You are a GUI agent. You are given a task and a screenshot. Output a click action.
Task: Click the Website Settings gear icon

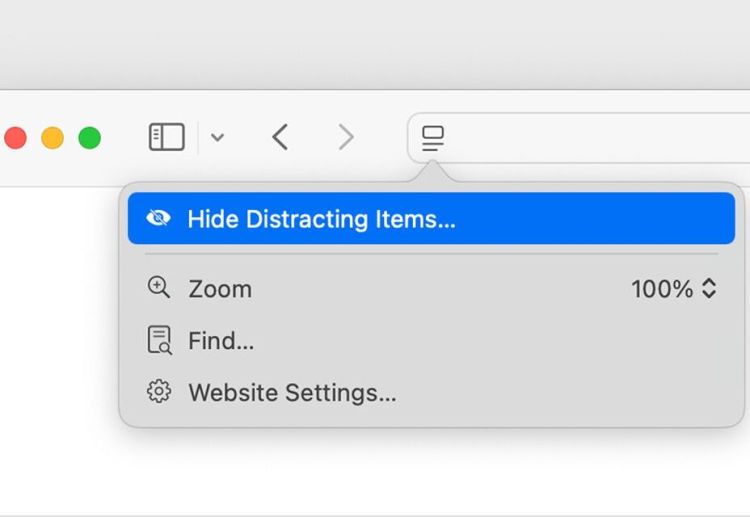[158, 392]
